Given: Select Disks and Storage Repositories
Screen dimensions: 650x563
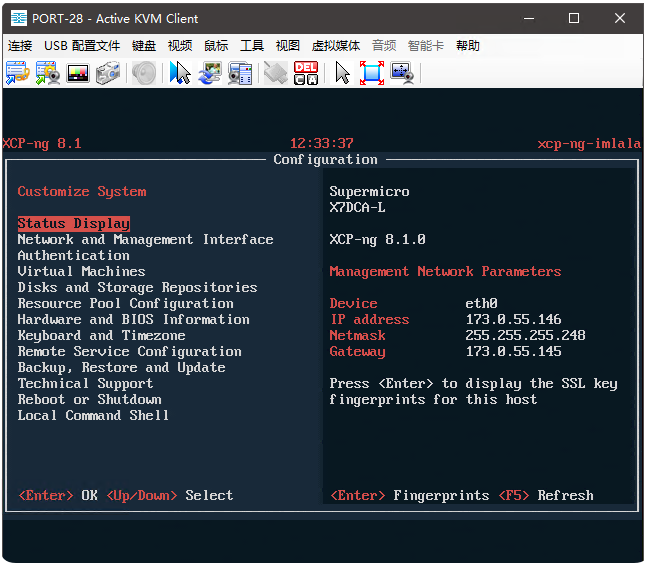Looking at the screenshot, I should pos(137,288).
